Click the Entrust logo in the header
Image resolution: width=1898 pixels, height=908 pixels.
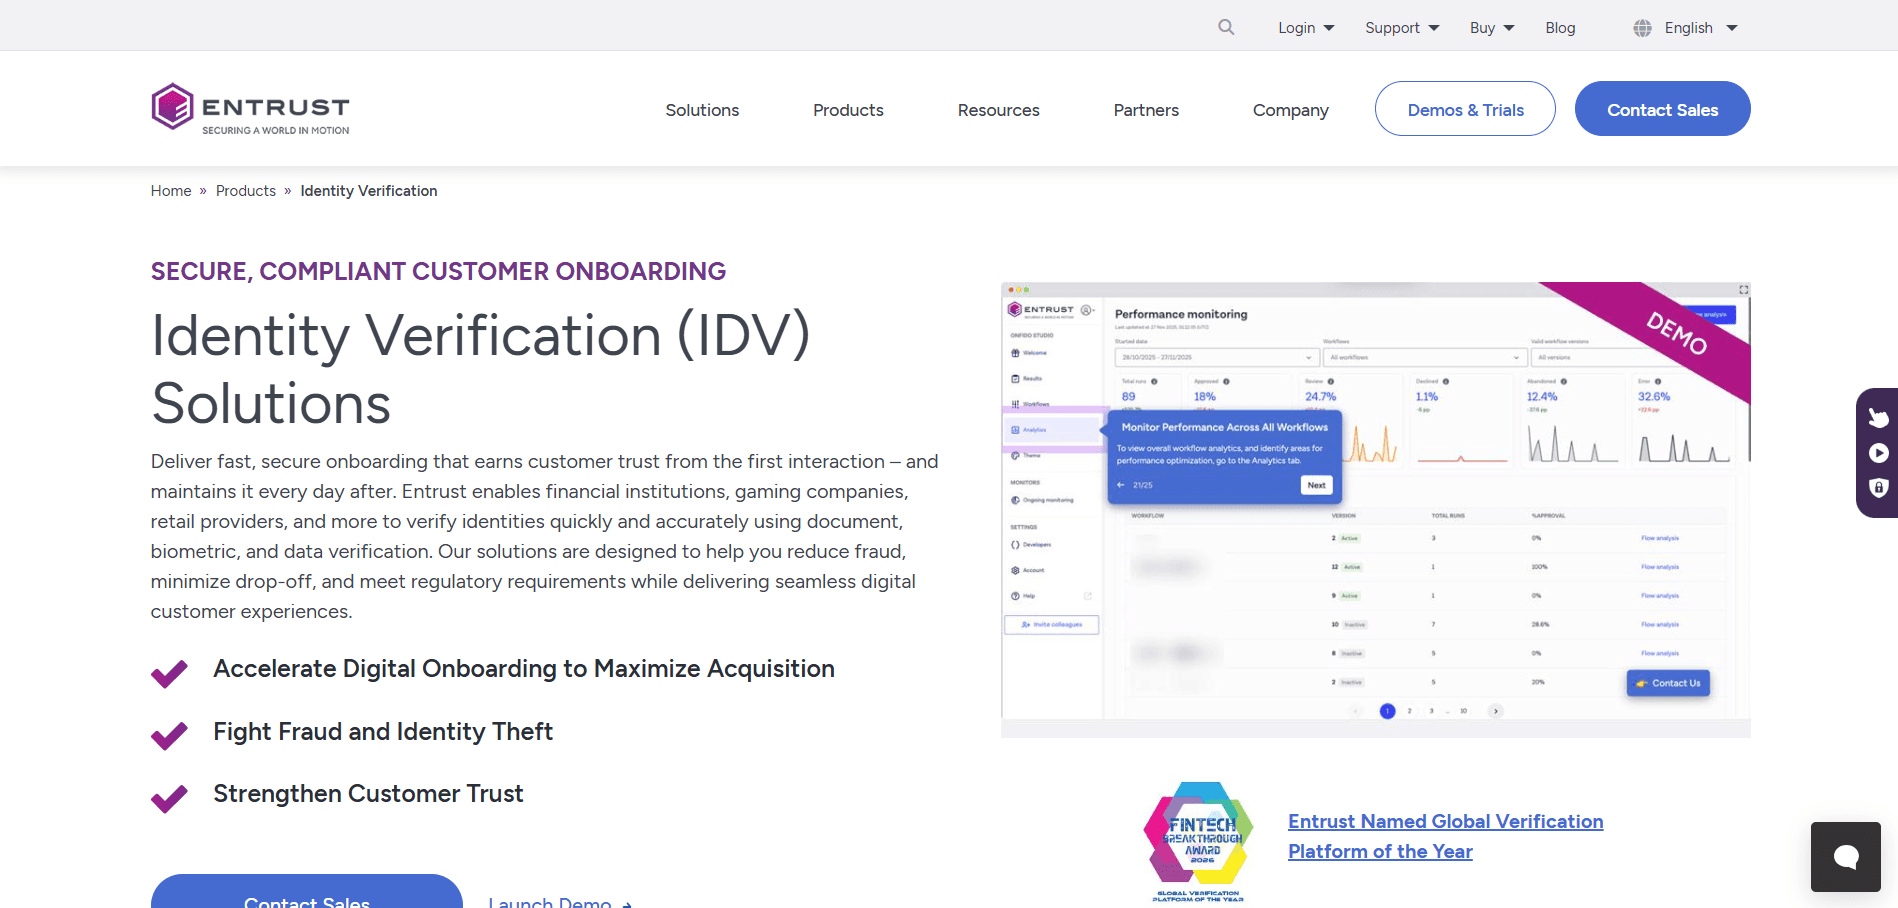[250, 108]
